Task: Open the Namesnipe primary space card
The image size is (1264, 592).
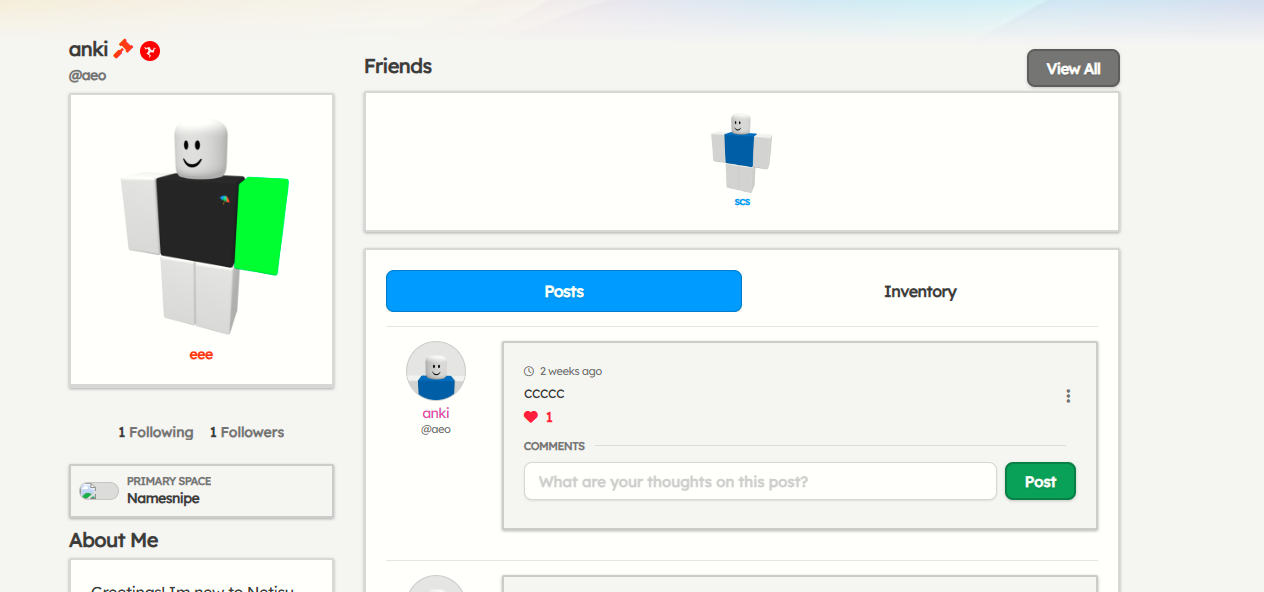Action: 201,490
